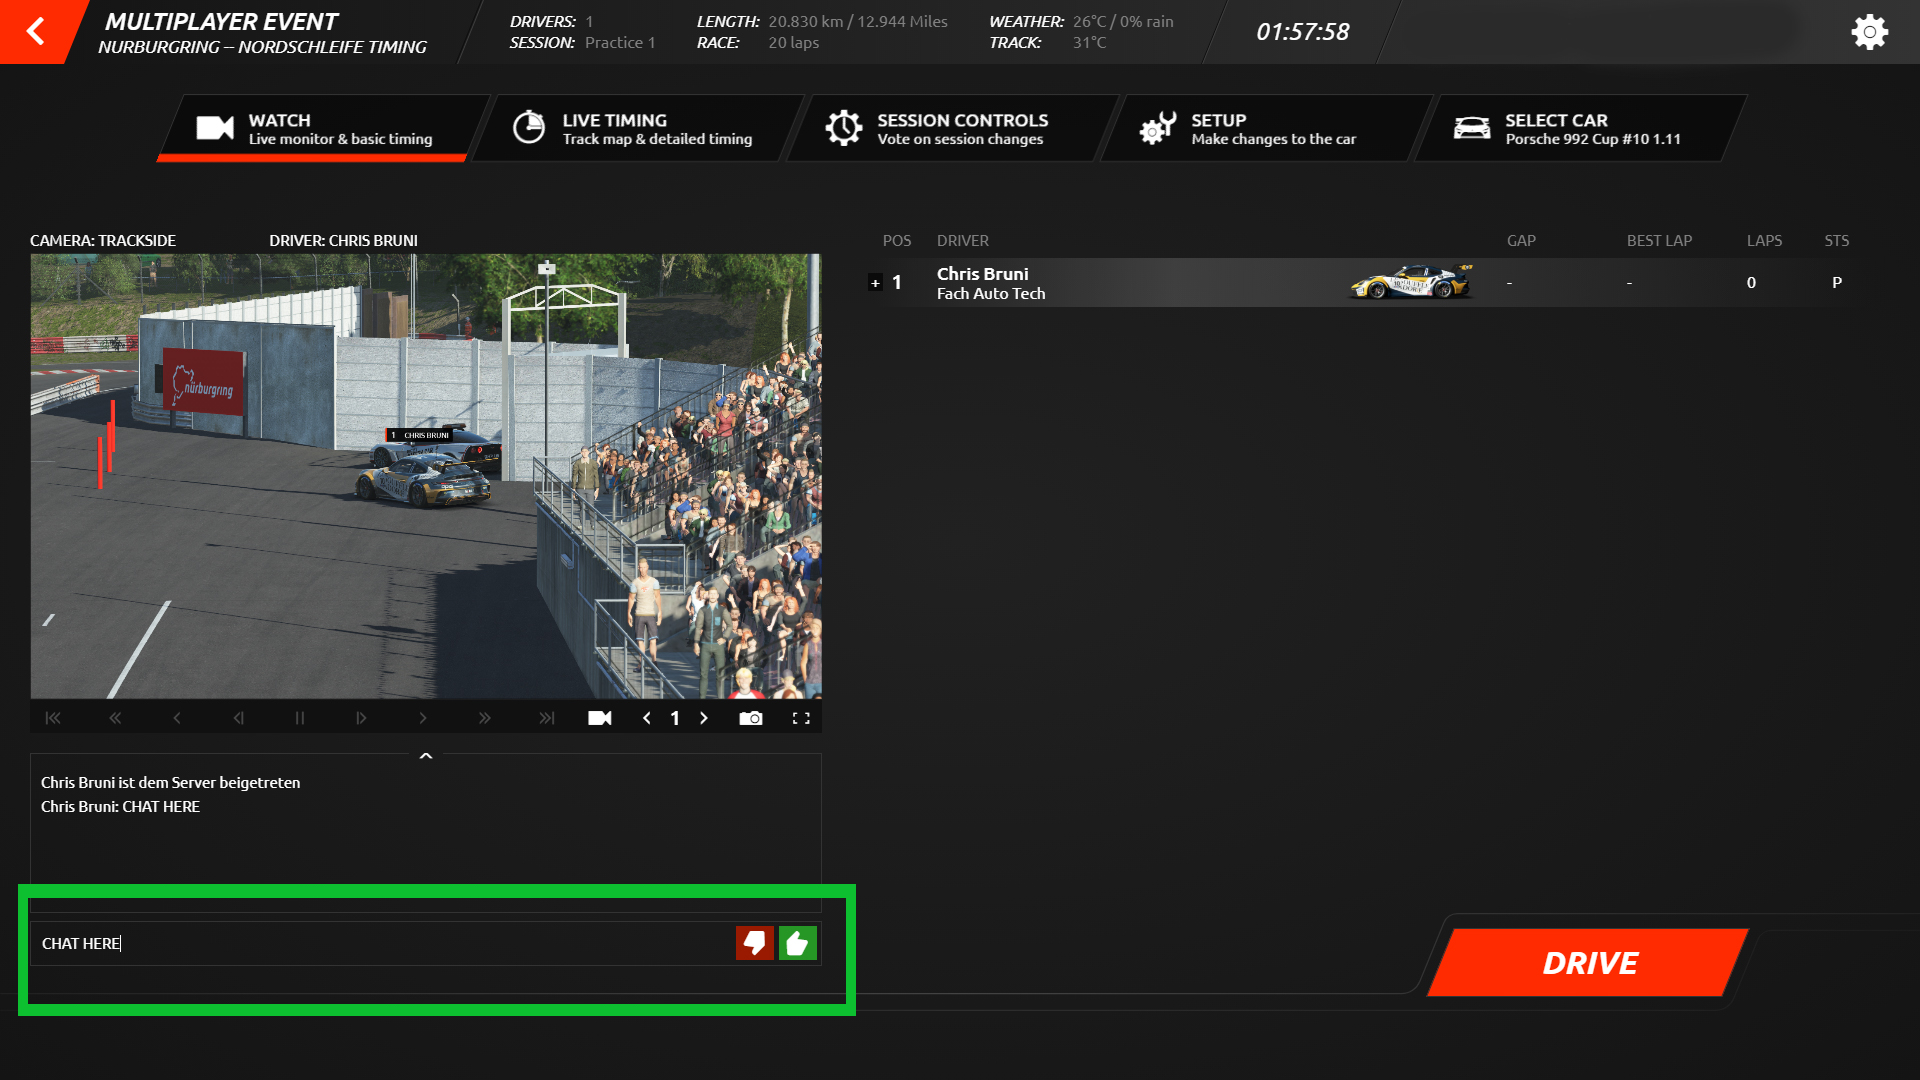Fast rewind the replay
Screen dimensions: 1920x1080
click(115, 718)
